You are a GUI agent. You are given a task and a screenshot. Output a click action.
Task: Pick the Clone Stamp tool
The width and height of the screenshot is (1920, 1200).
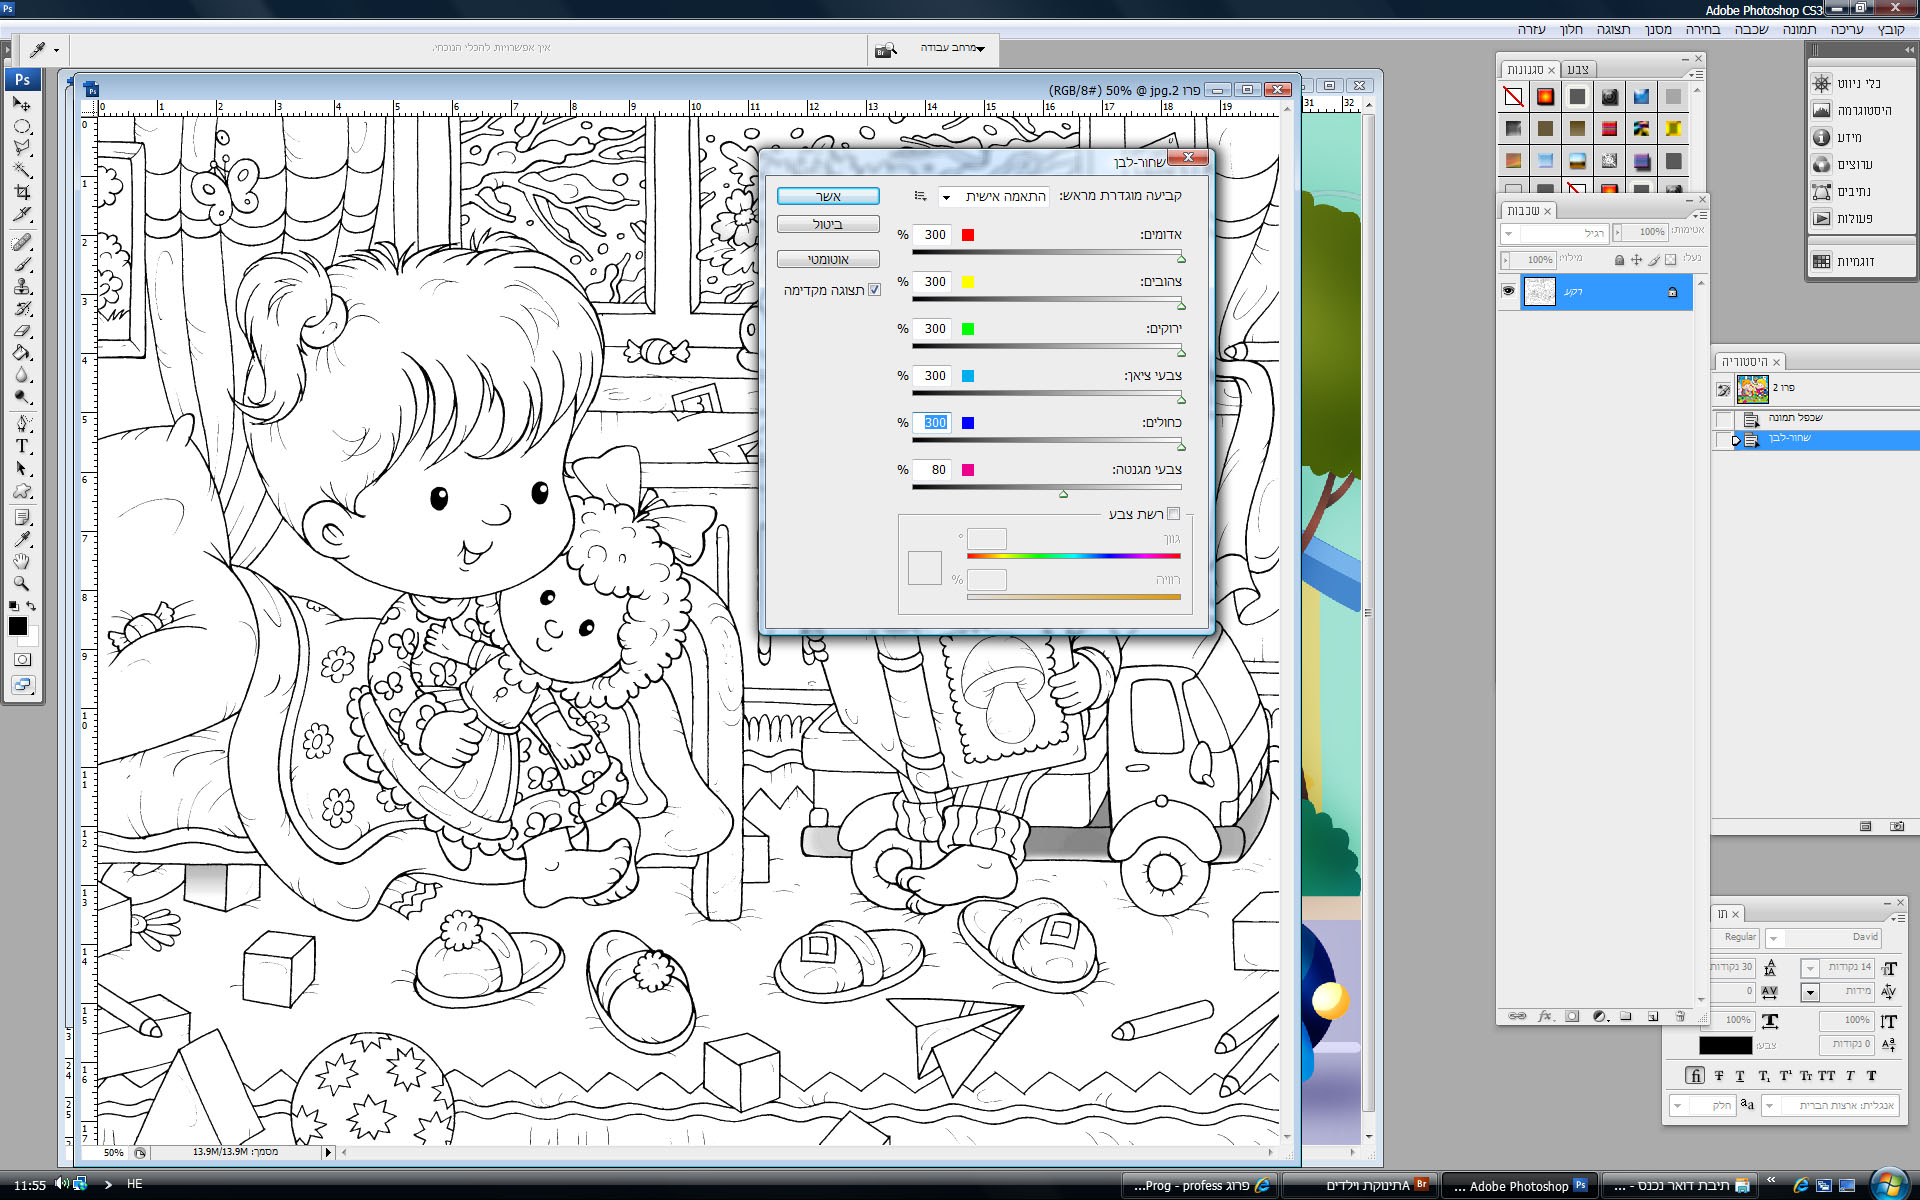22,286
